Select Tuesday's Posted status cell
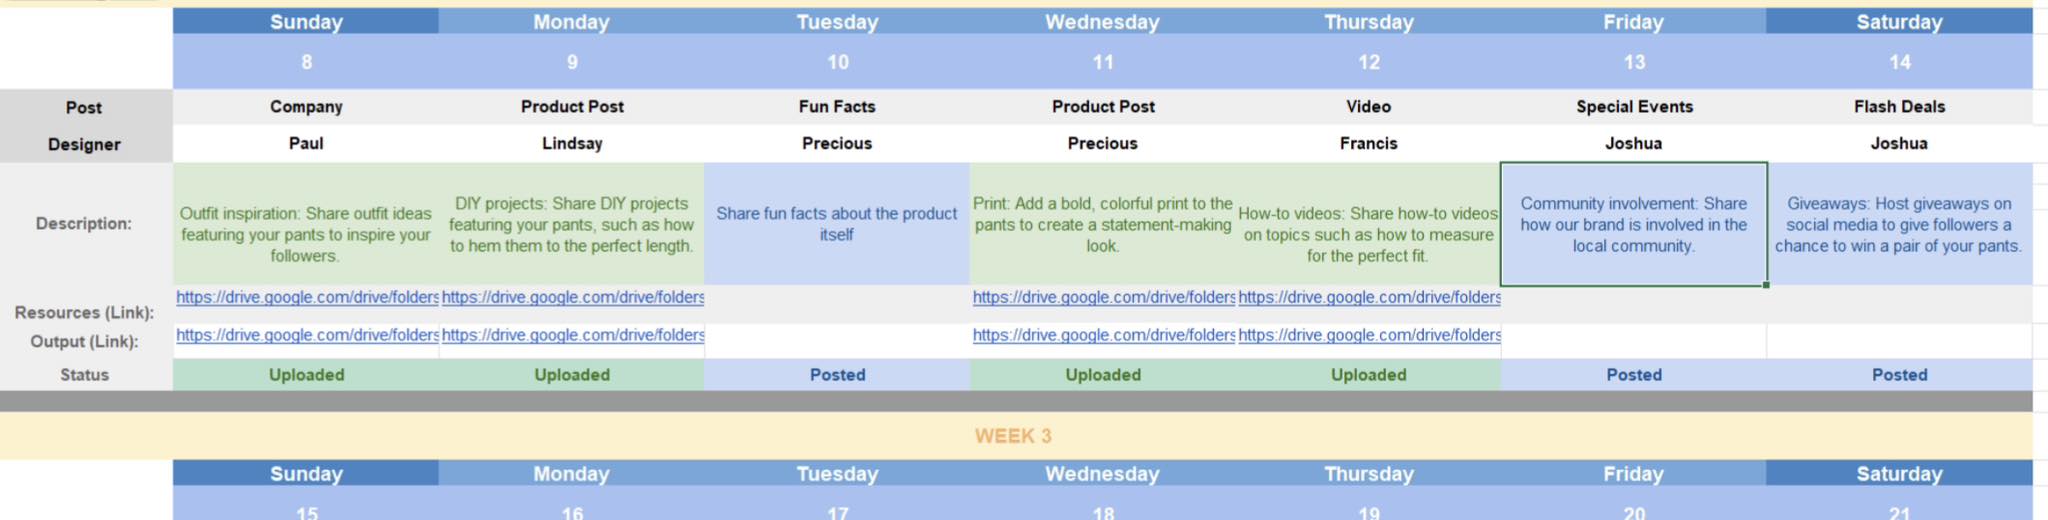The width and height of the screenshot is (2048, 520). click(837, 375)
